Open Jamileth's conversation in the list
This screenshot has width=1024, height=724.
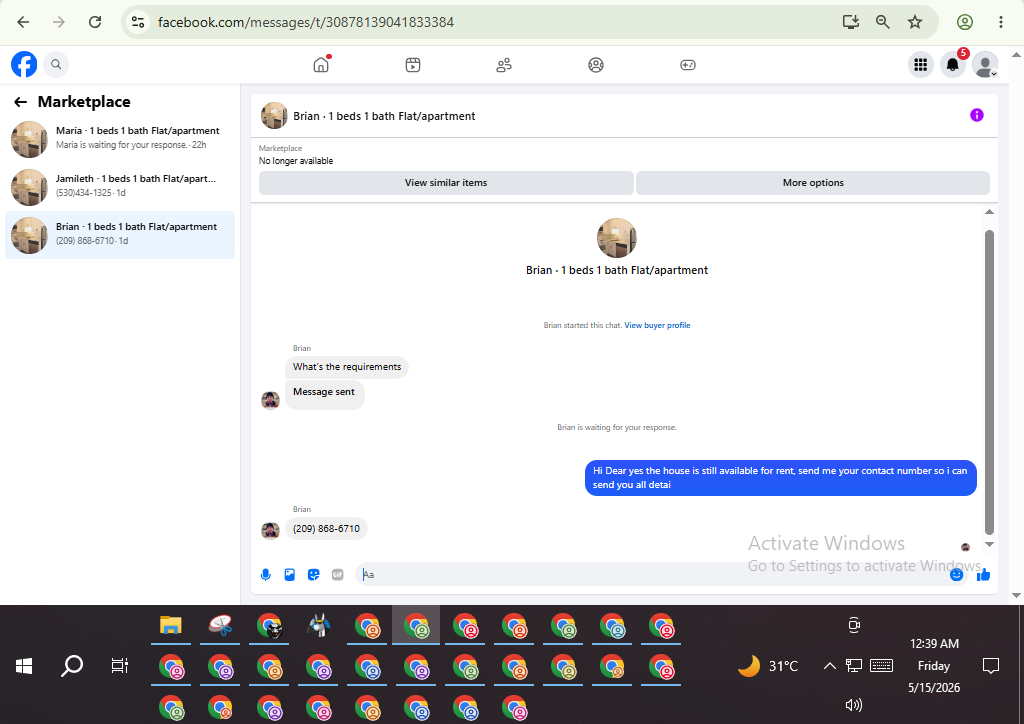pos(120,187)
